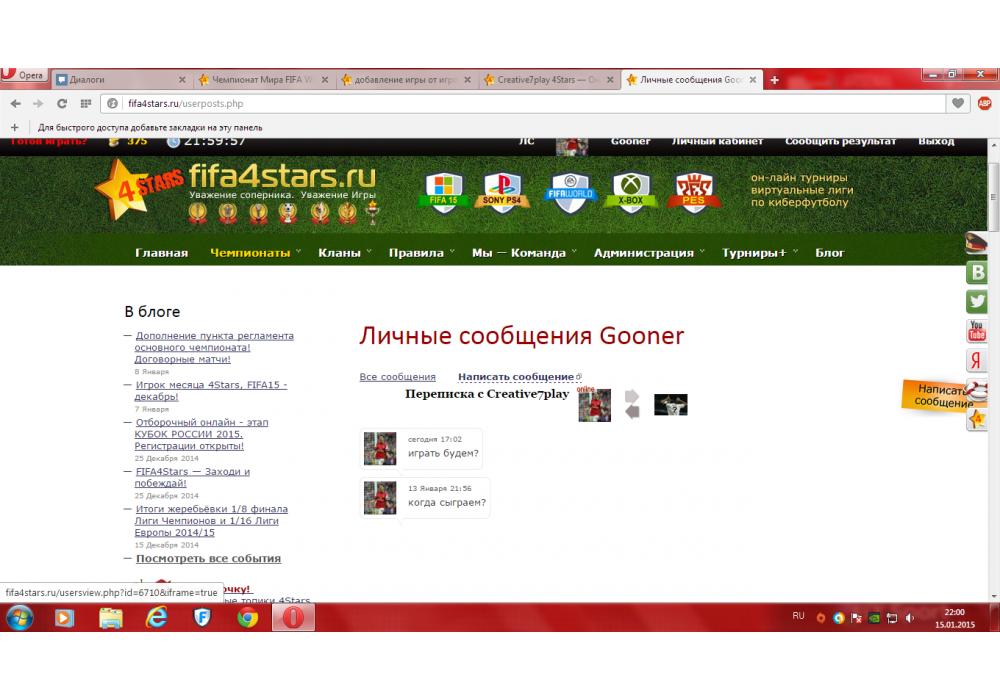This screenshot has width=1000, height=700.
Task: Click the address bar URL field
Action: 520,103
